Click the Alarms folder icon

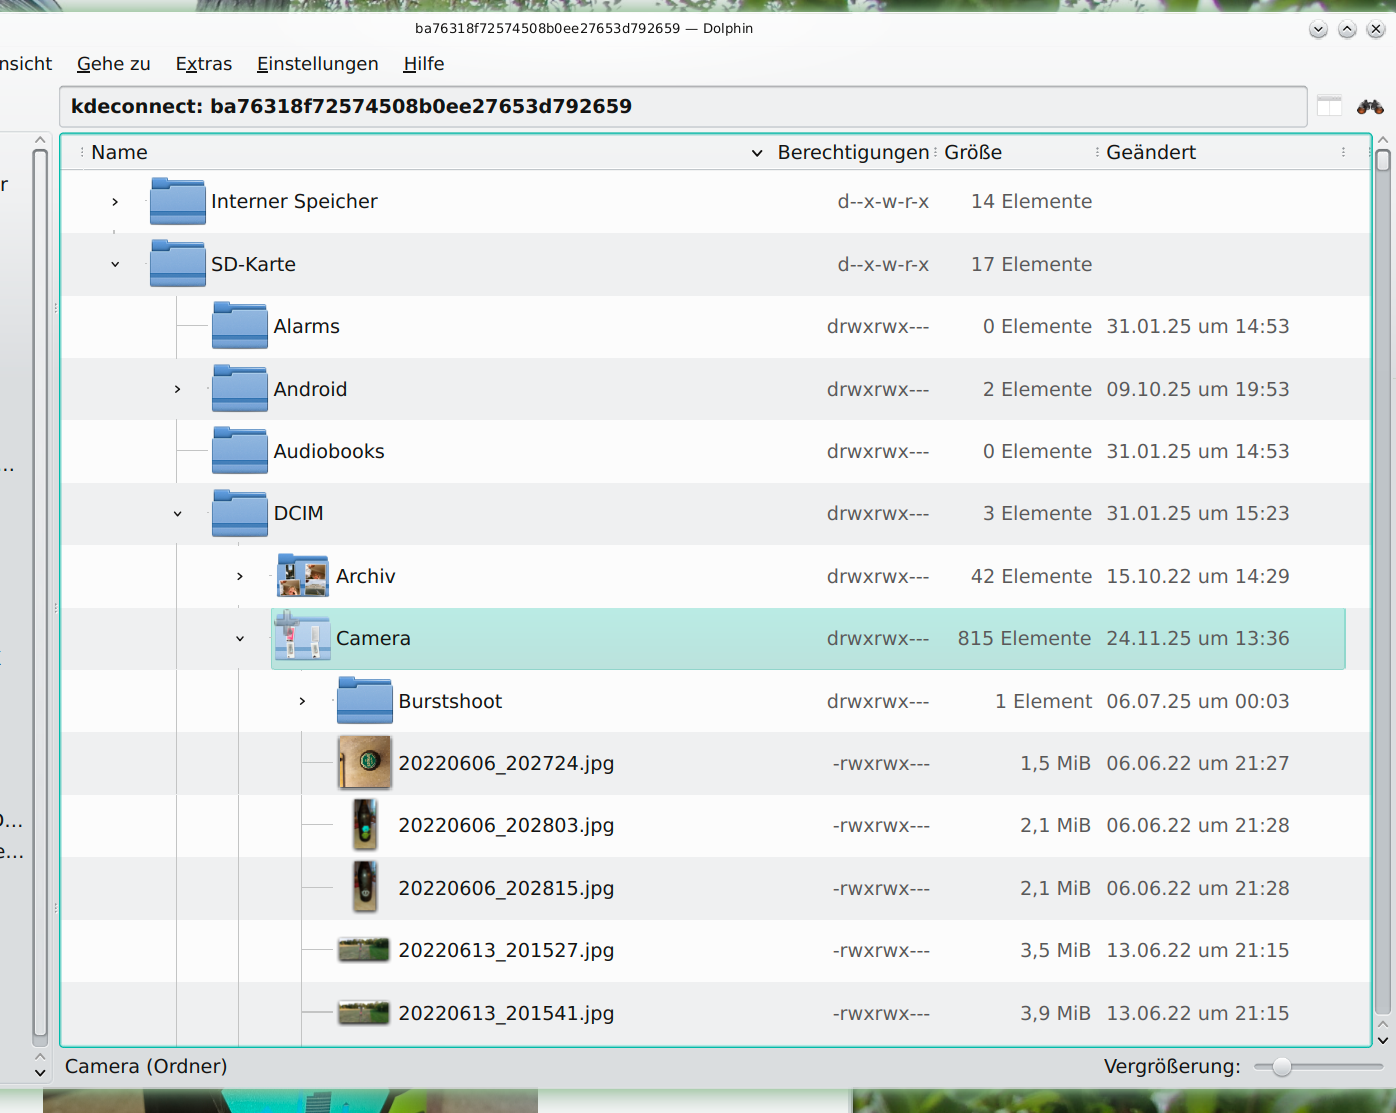[240, 326]
